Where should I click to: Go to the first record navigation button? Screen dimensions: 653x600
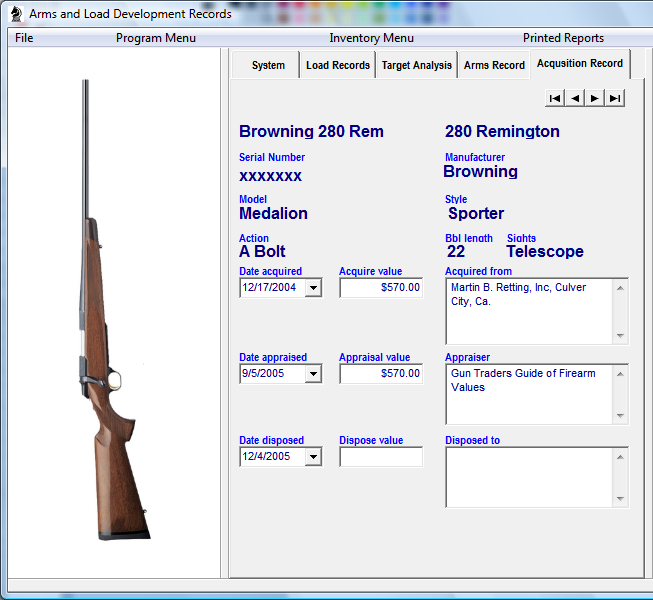555,98
